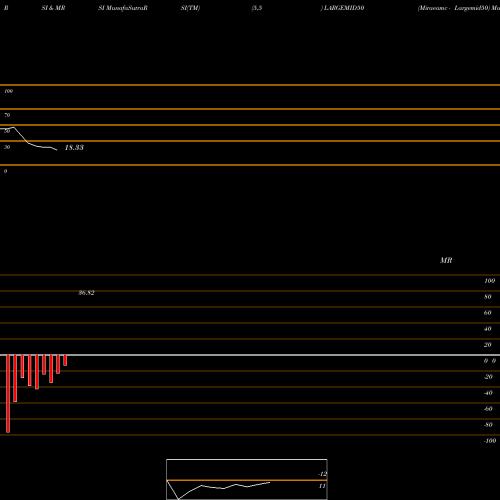
Task: Click the 18.33 RSI value label
Action: (x=74, y=147)
